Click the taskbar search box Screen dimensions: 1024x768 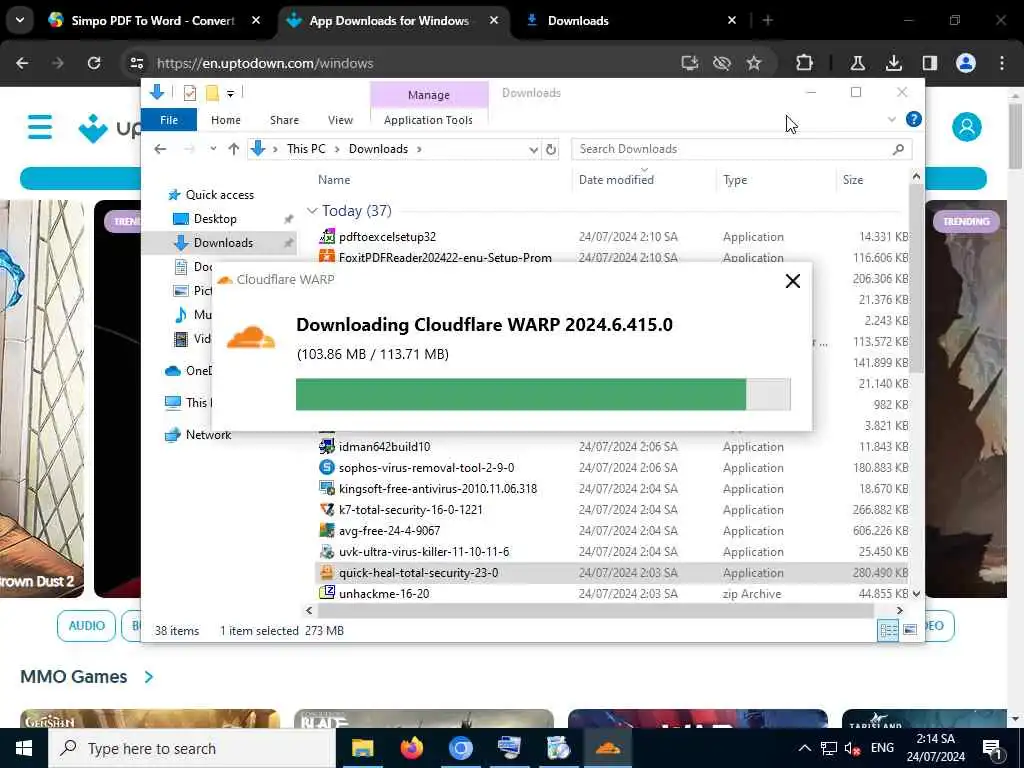pyautogui.click(x=192, y=748)
